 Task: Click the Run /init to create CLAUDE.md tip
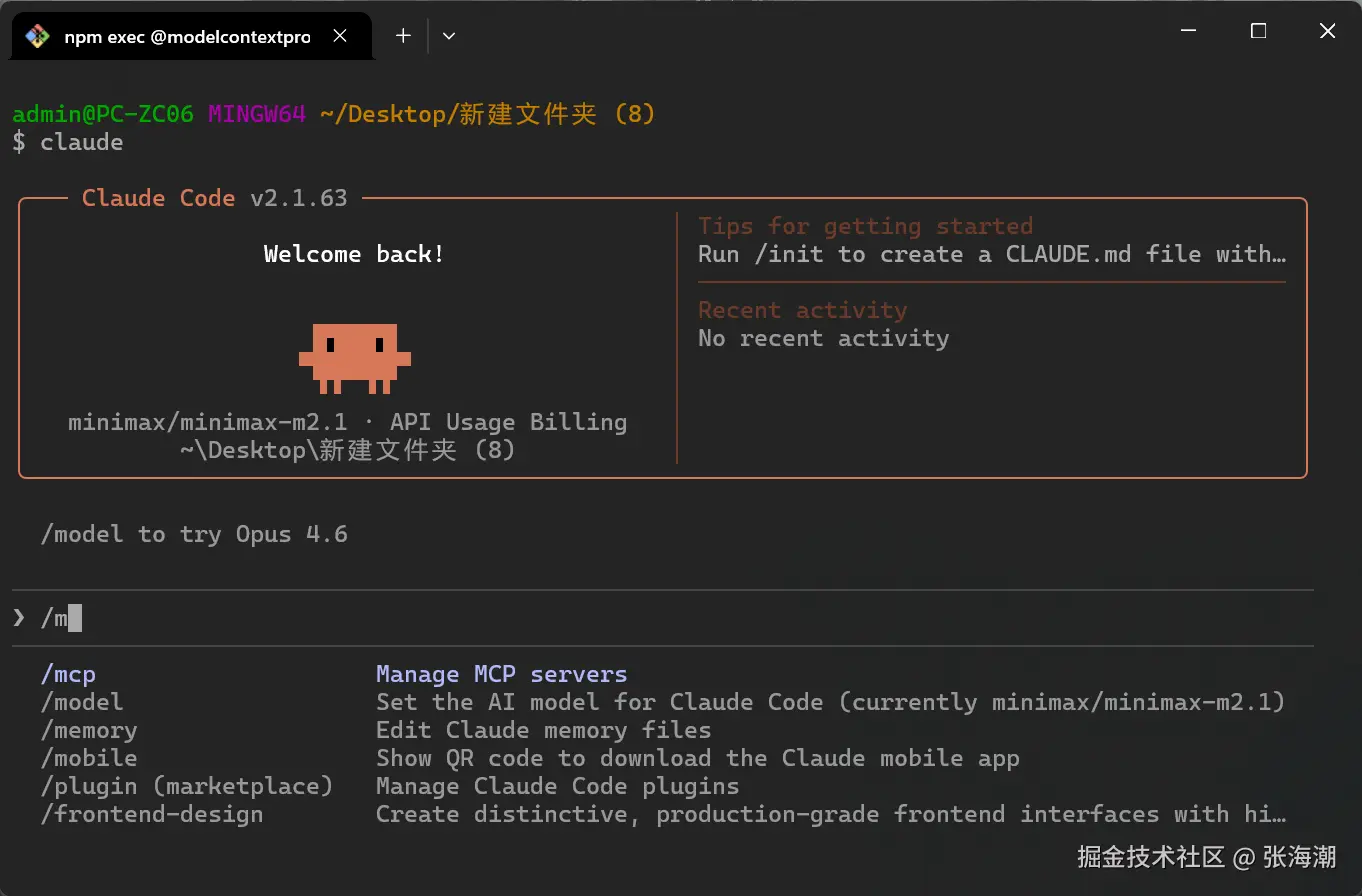tap(992, 254)
